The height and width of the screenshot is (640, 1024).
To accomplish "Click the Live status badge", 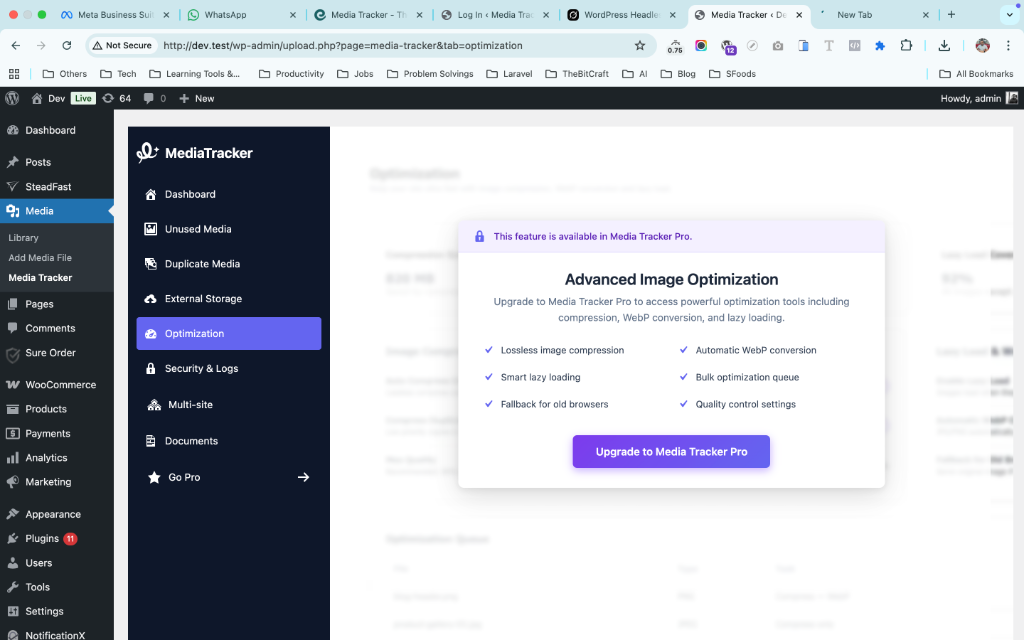I will [x=83, y=99].
